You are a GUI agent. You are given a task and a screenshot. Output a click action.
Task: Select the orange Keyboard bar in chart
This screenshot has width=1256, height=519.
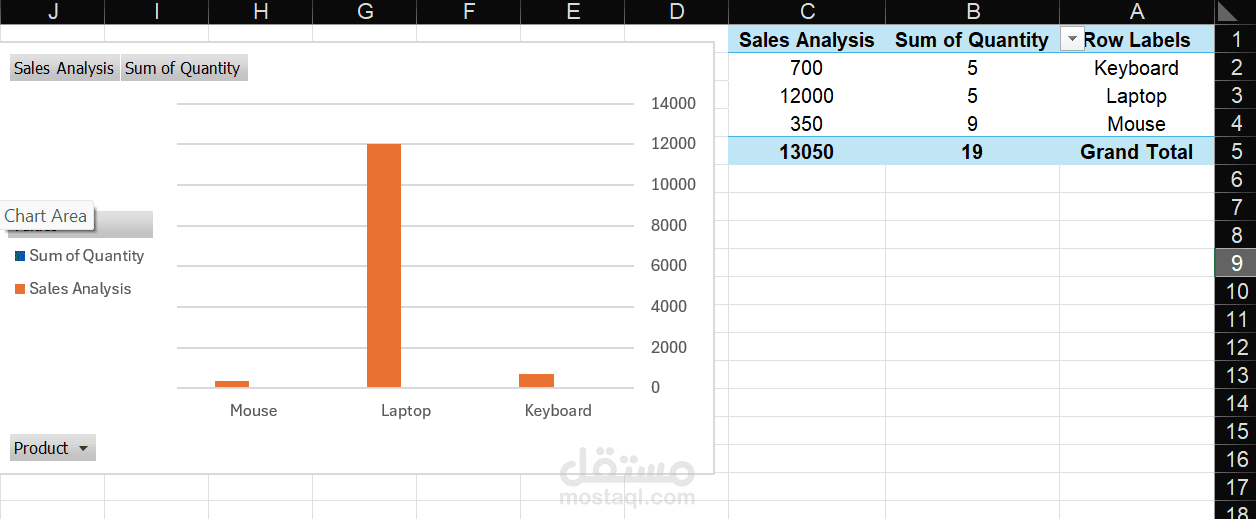click(536, 380)
